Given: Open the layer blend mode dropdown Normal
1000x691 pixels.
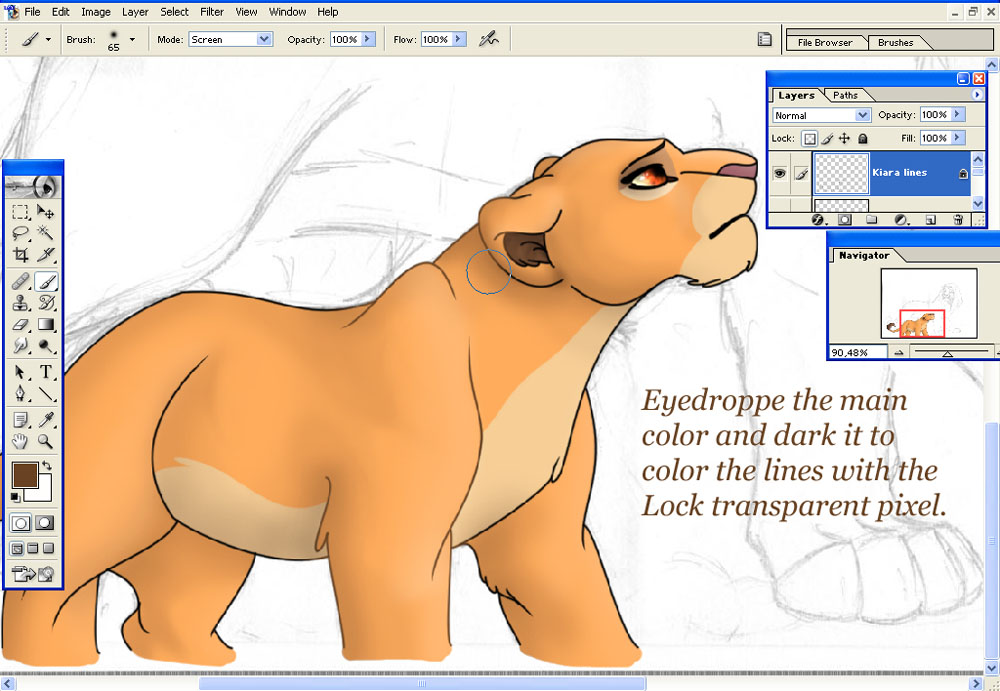Looking at the screenshot, I should coord(821,115).
